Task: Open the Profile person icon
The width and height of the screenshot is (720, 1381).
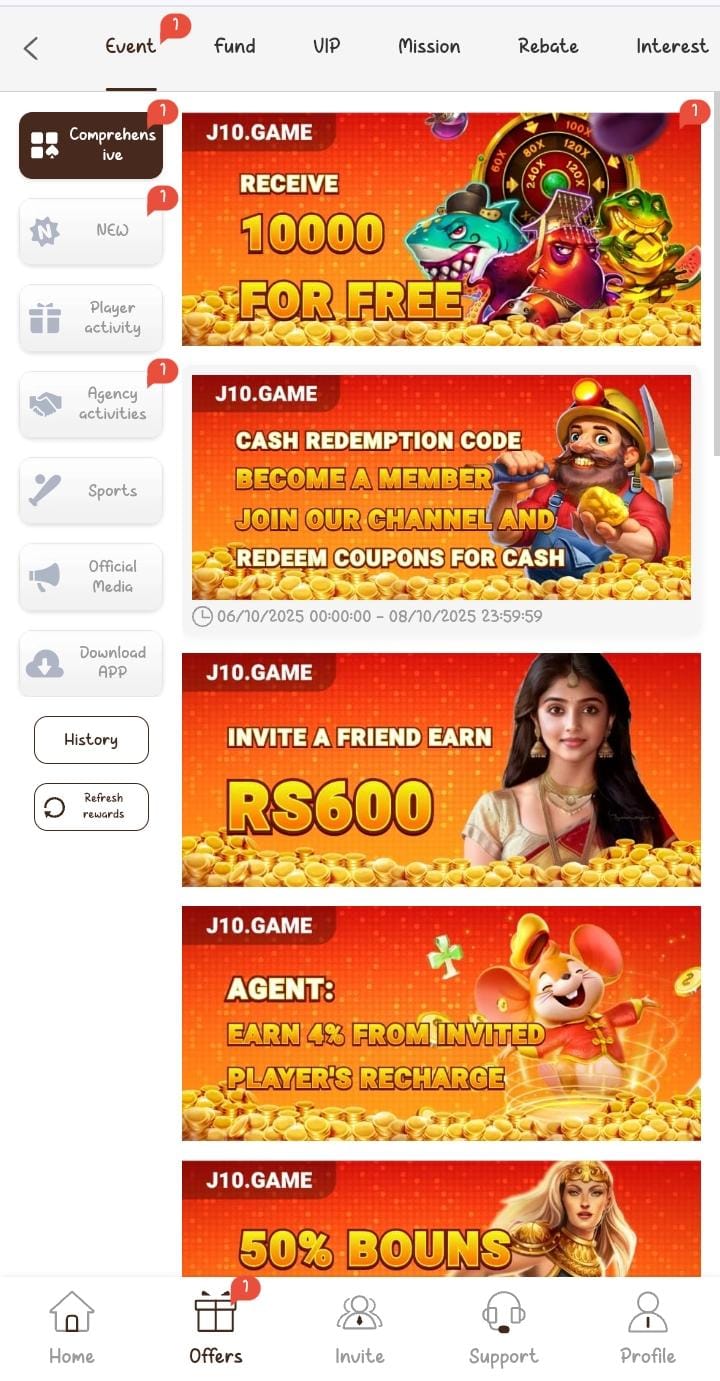Action: pos(647,1312)
